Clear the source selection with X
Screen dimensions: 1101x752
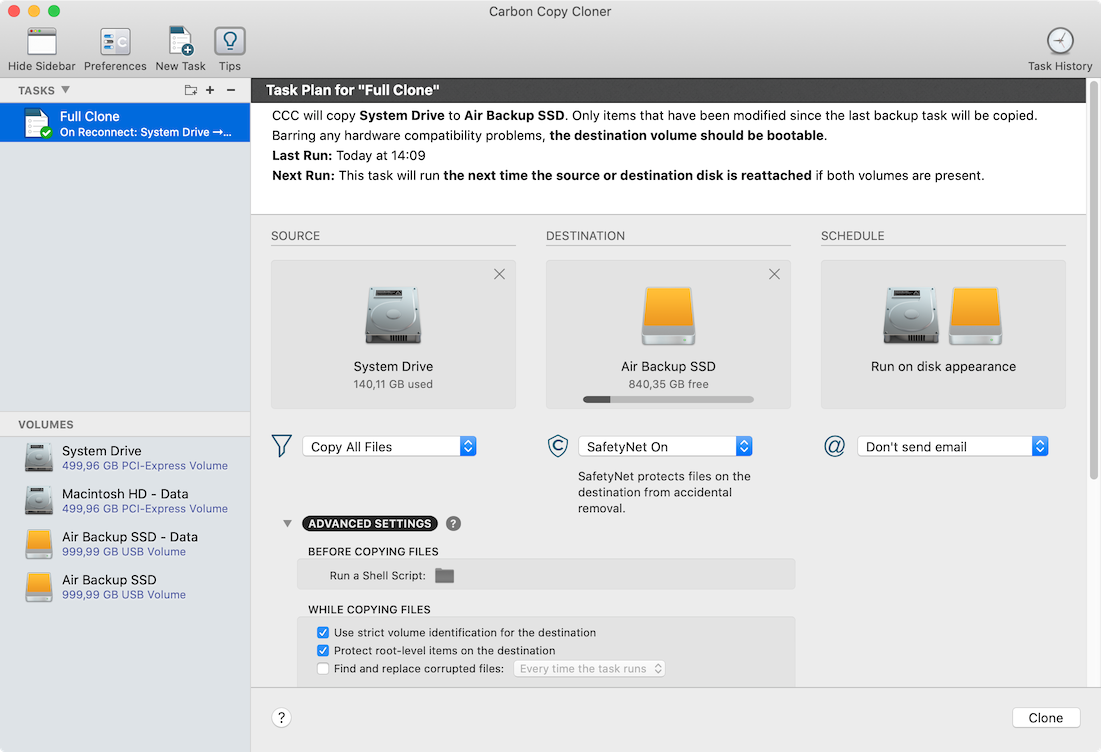499,274
